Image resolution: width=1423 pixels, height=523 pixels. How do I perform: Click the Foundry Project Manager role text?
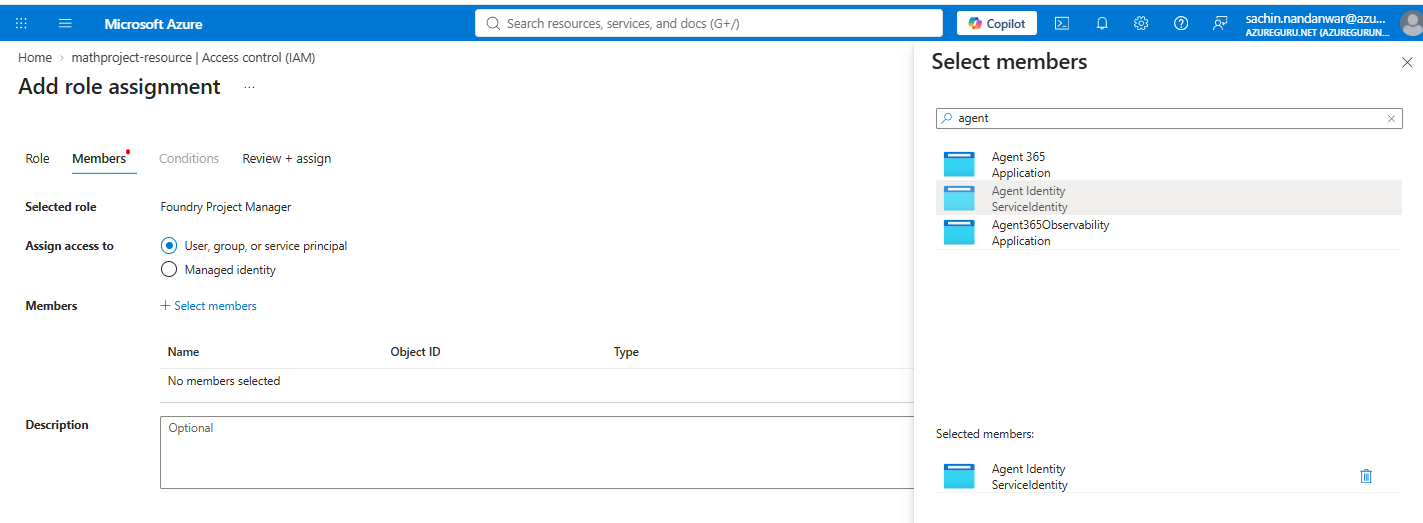click(x=226, y=207)
